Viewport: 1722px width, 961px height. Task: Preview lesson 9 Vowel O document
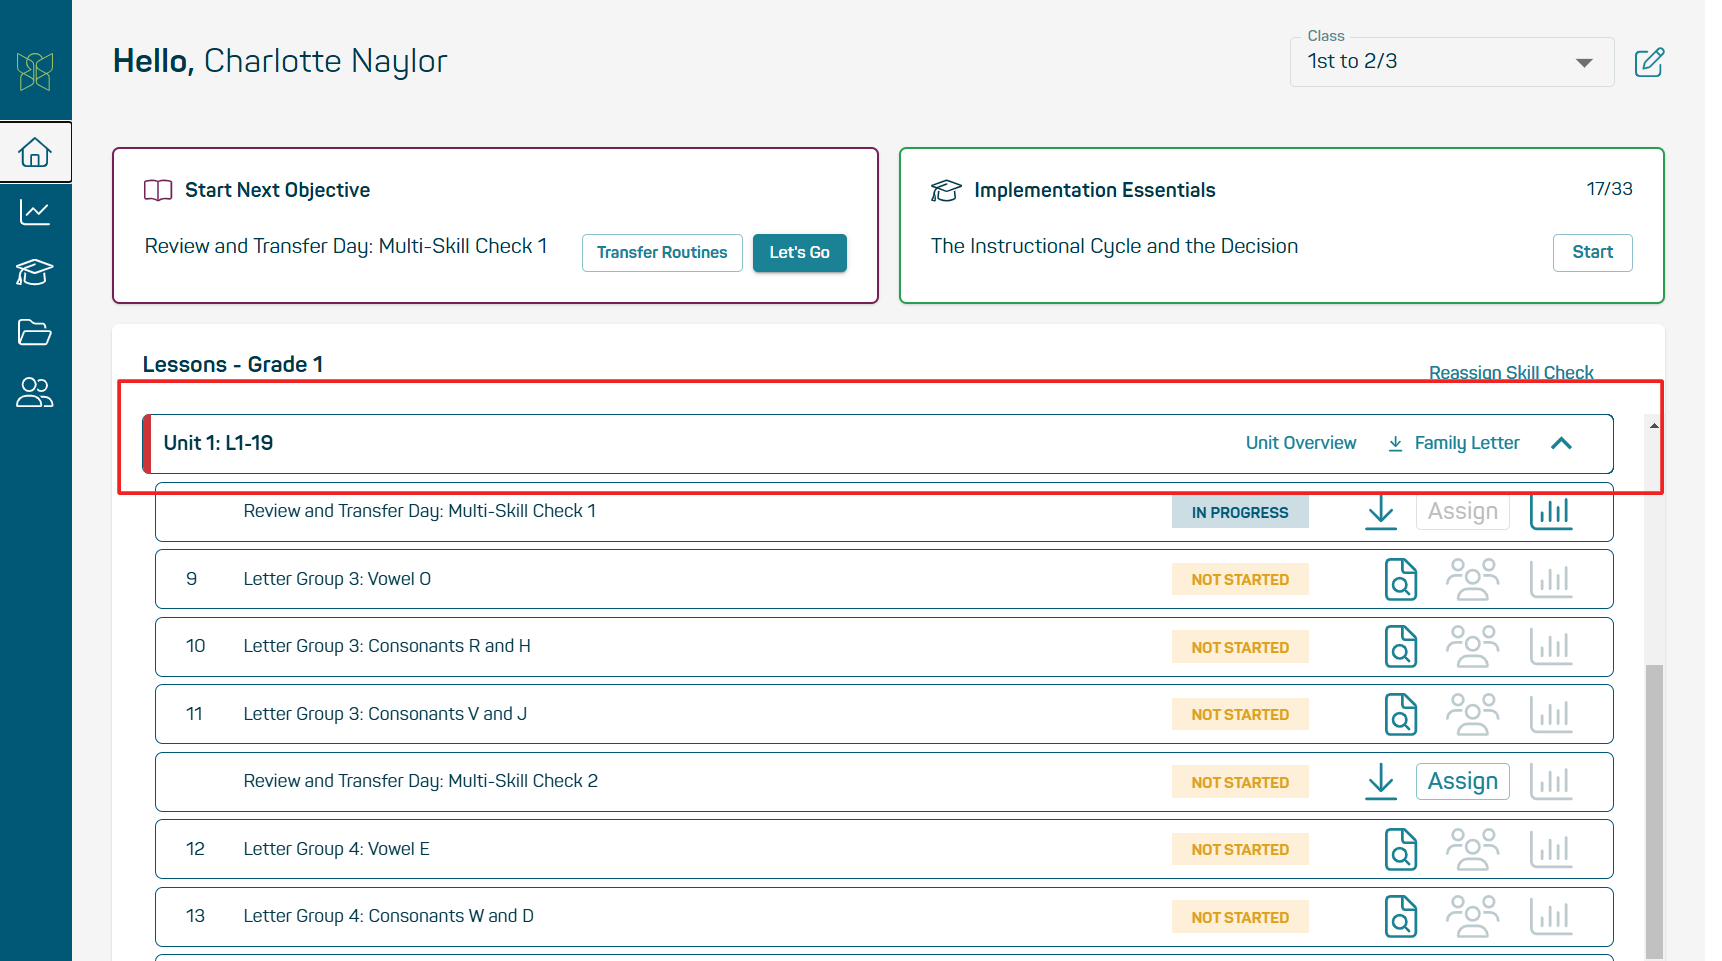point(1400,579)
